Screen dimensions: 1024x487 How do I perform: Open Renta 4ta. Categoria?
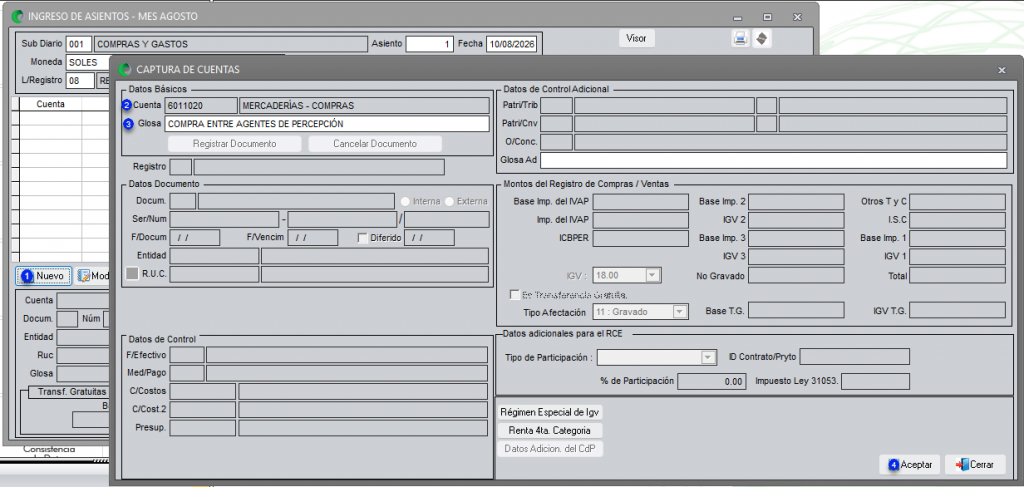pyautogui.click(x=550, y=431)
